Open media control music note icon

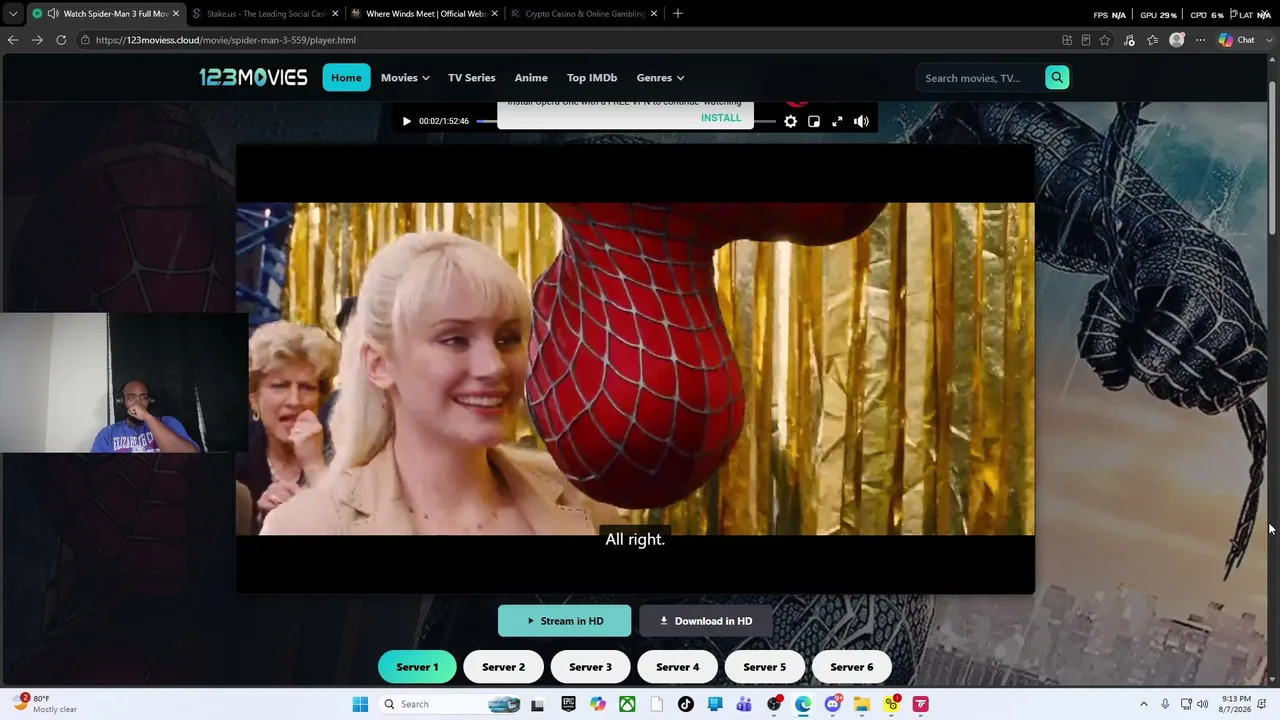coord(1130,40)
